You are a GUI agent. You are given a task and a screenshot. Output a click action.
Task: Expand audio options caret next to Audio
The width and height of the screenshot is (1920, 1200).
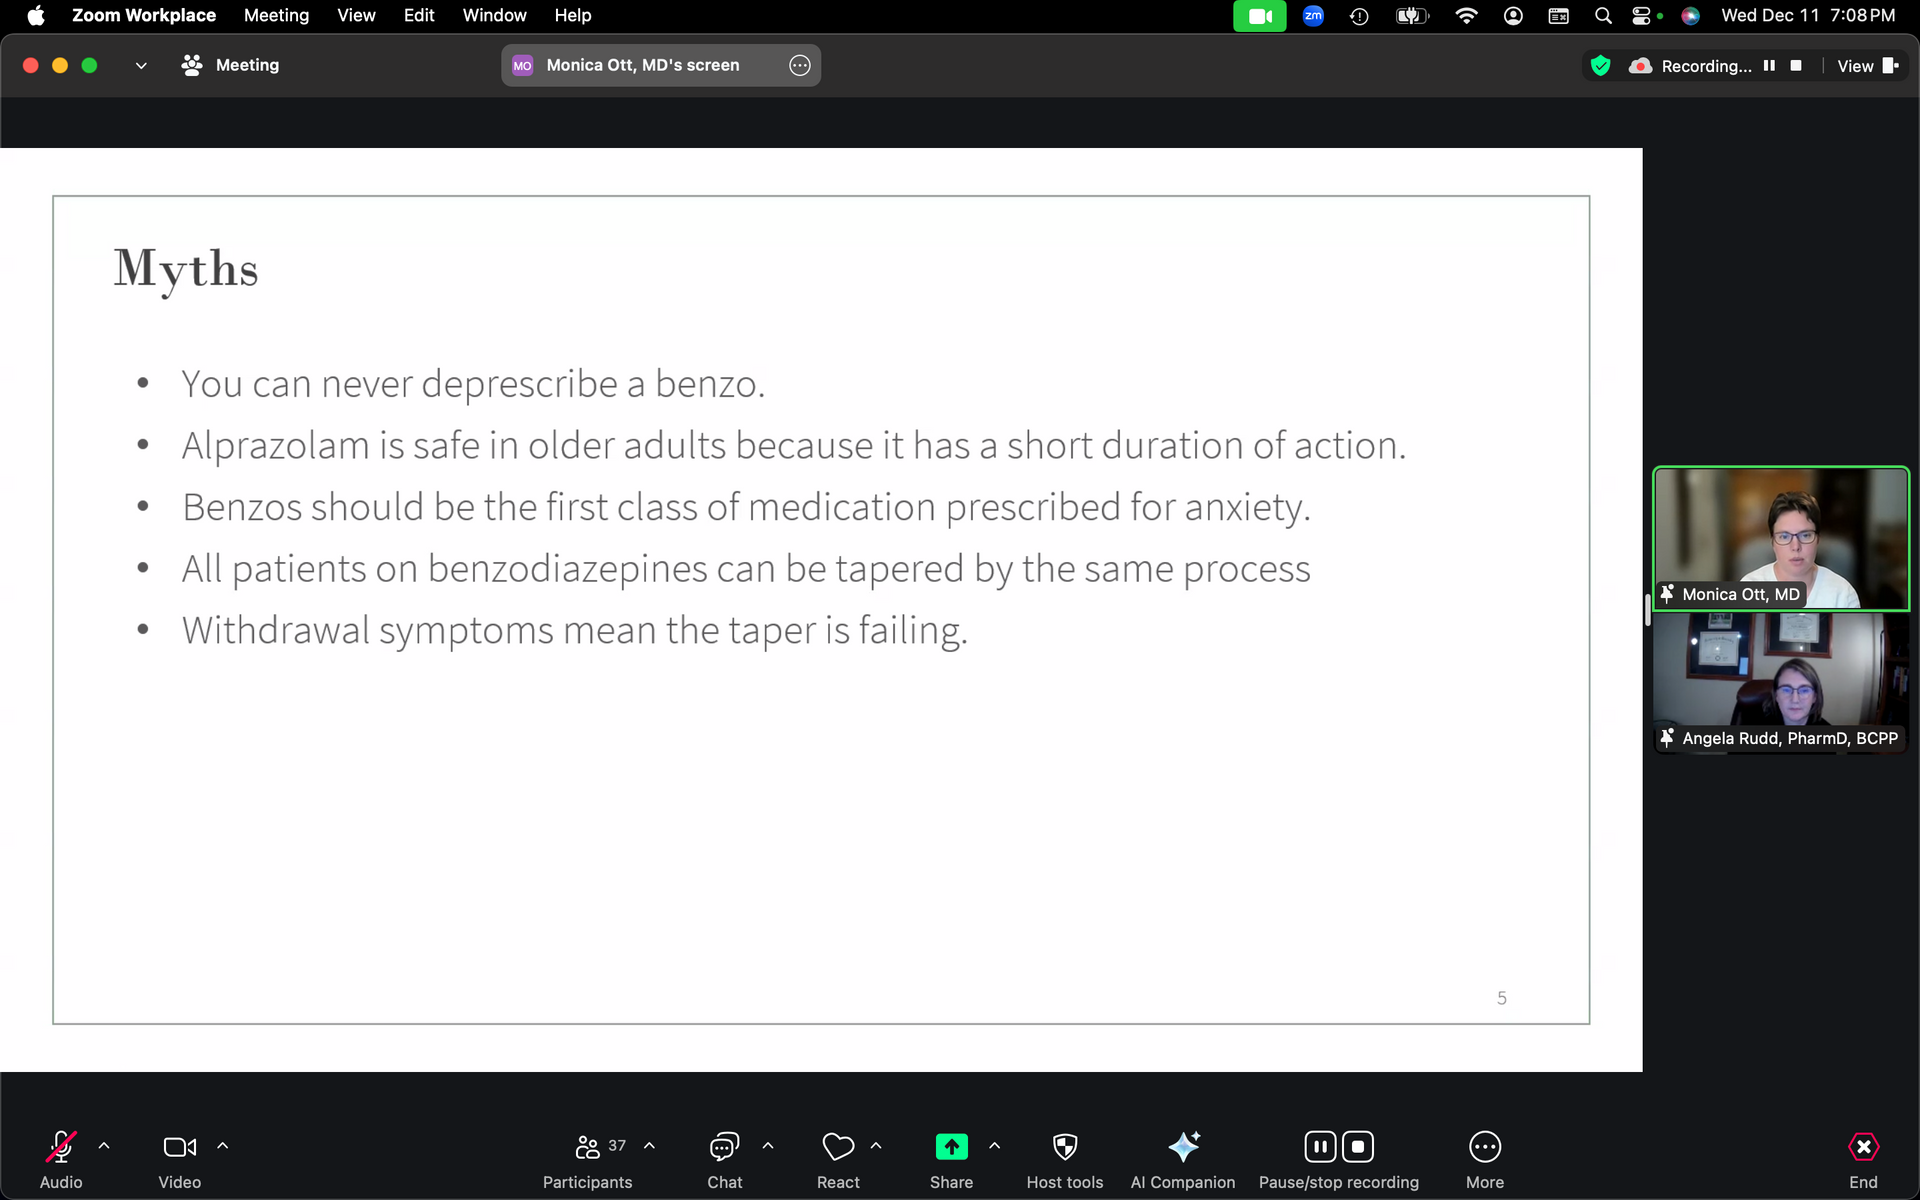[104, 1146]
